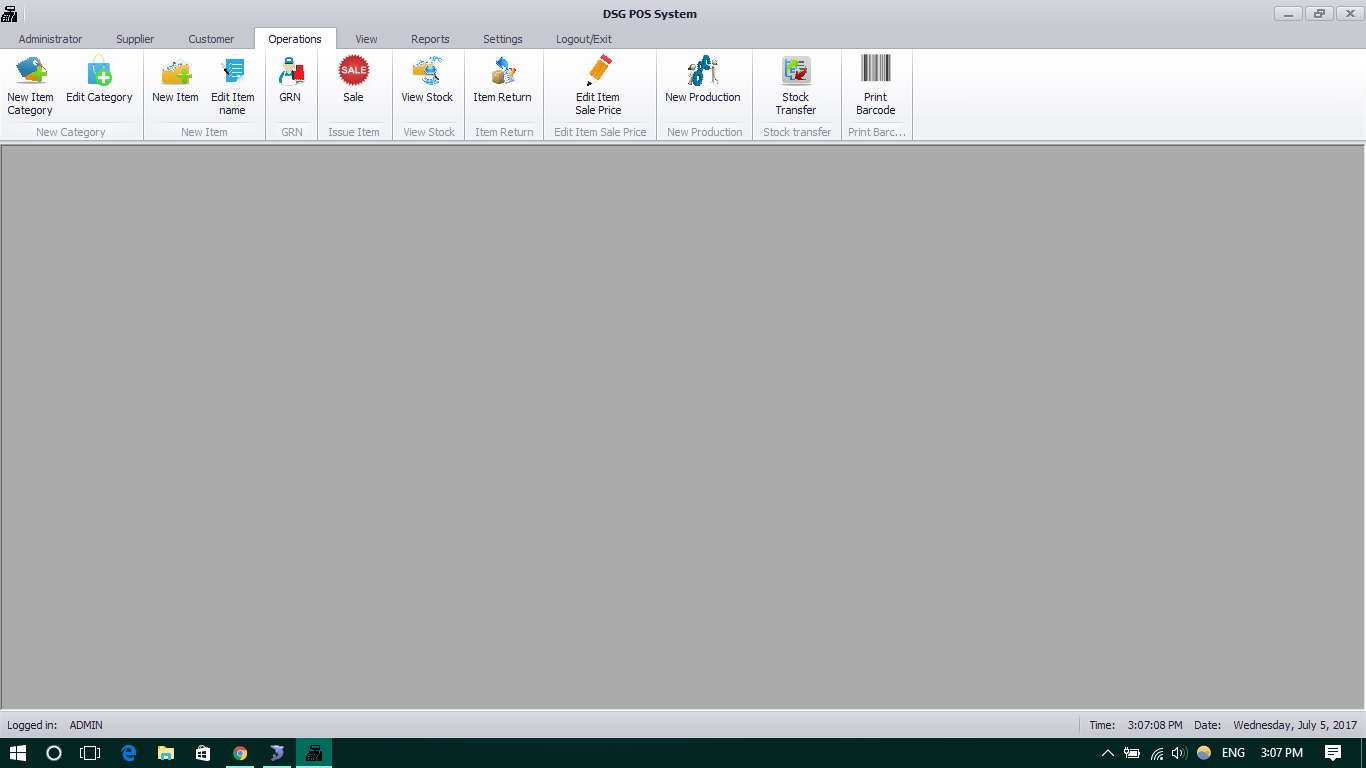
Task: Open Google Chrome from the taskbar
Action: click(240, 753)
